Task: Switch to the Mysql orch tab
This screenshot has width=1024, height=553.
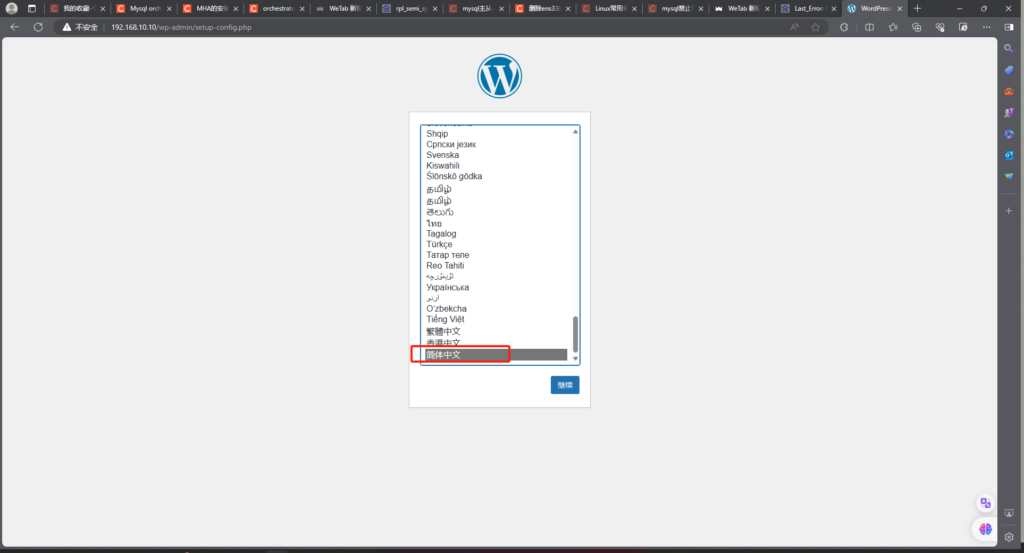Action: [x=144, y=8]
